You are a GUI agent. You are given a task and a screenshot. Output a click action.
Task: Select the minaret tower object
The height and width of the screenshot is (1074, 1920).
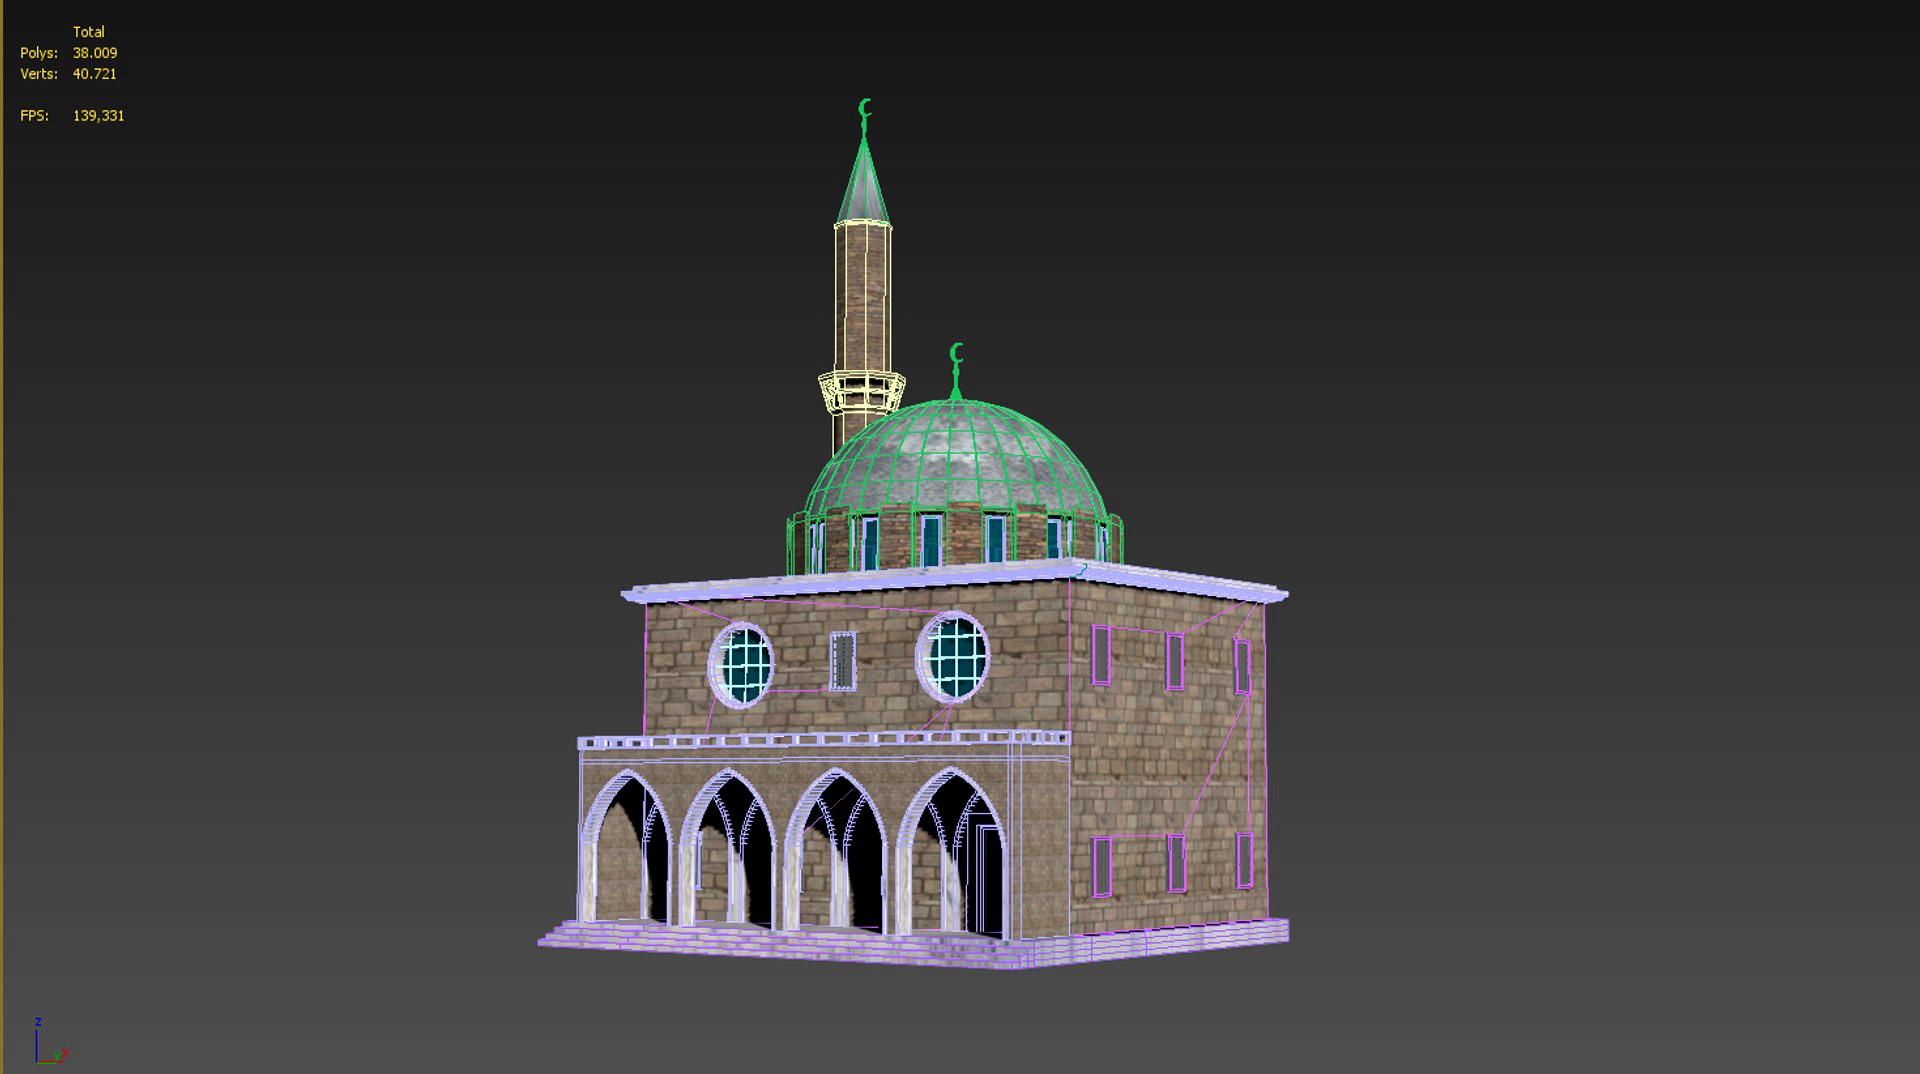point(862,300)
